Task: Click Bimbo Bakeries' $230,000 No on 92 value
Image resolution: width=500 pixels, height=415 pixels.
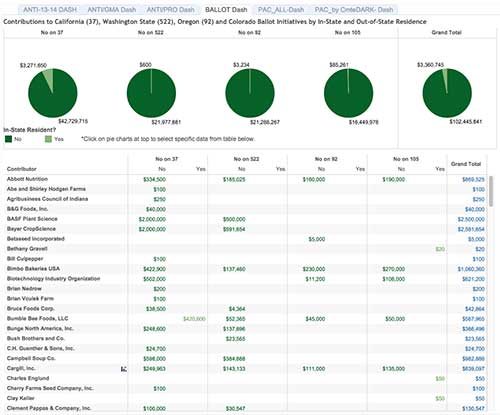Action: click(x=314, y=269)
